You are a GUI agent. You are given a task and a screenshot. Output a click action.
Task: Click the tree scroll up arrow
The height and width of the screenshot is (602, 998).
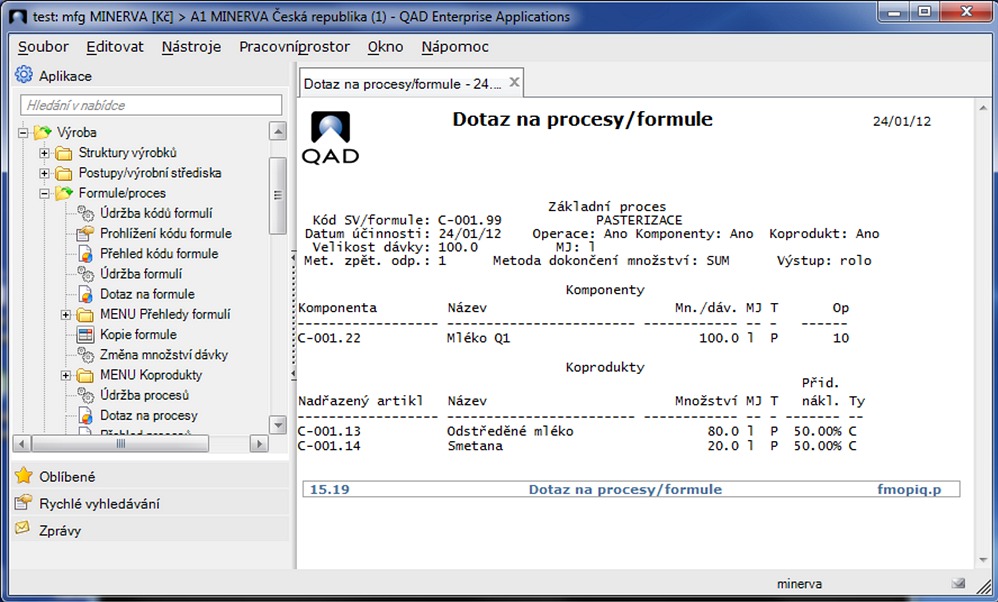tap(278, 131)
